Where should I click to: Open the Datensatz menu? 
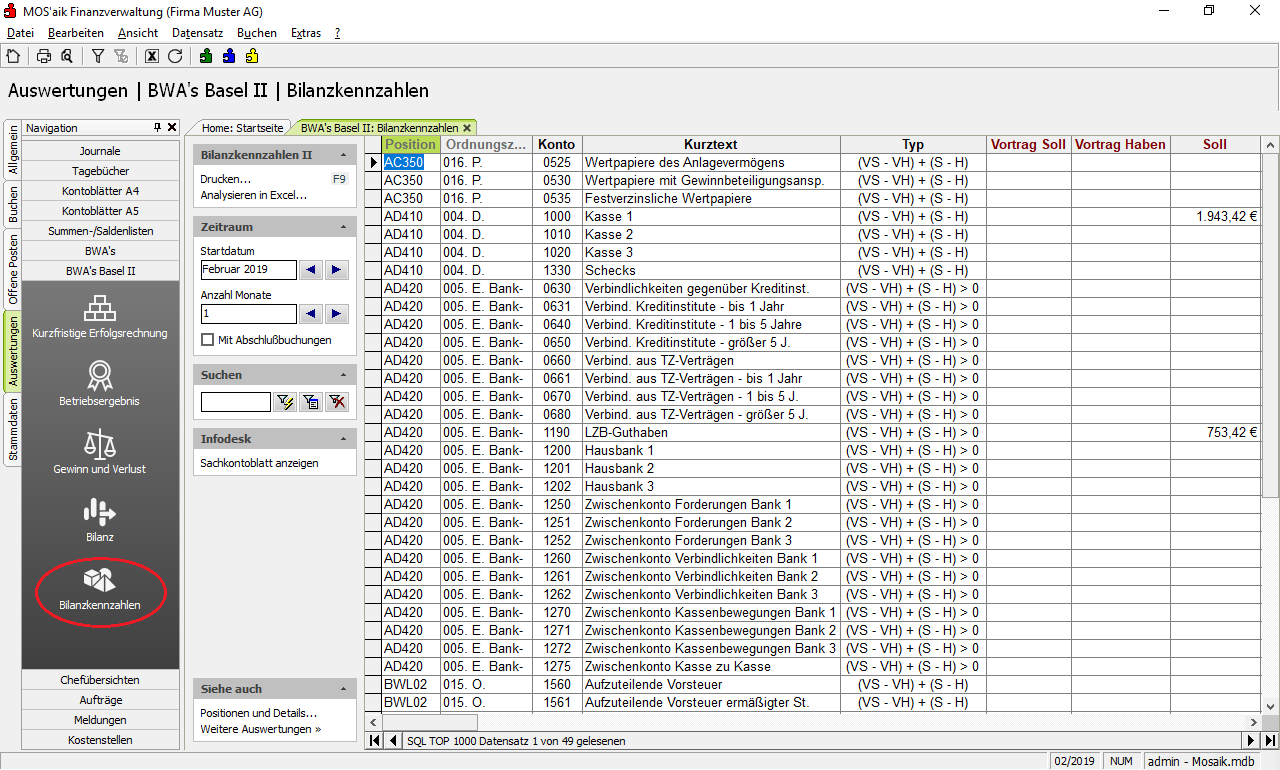[x=197, y=33]
